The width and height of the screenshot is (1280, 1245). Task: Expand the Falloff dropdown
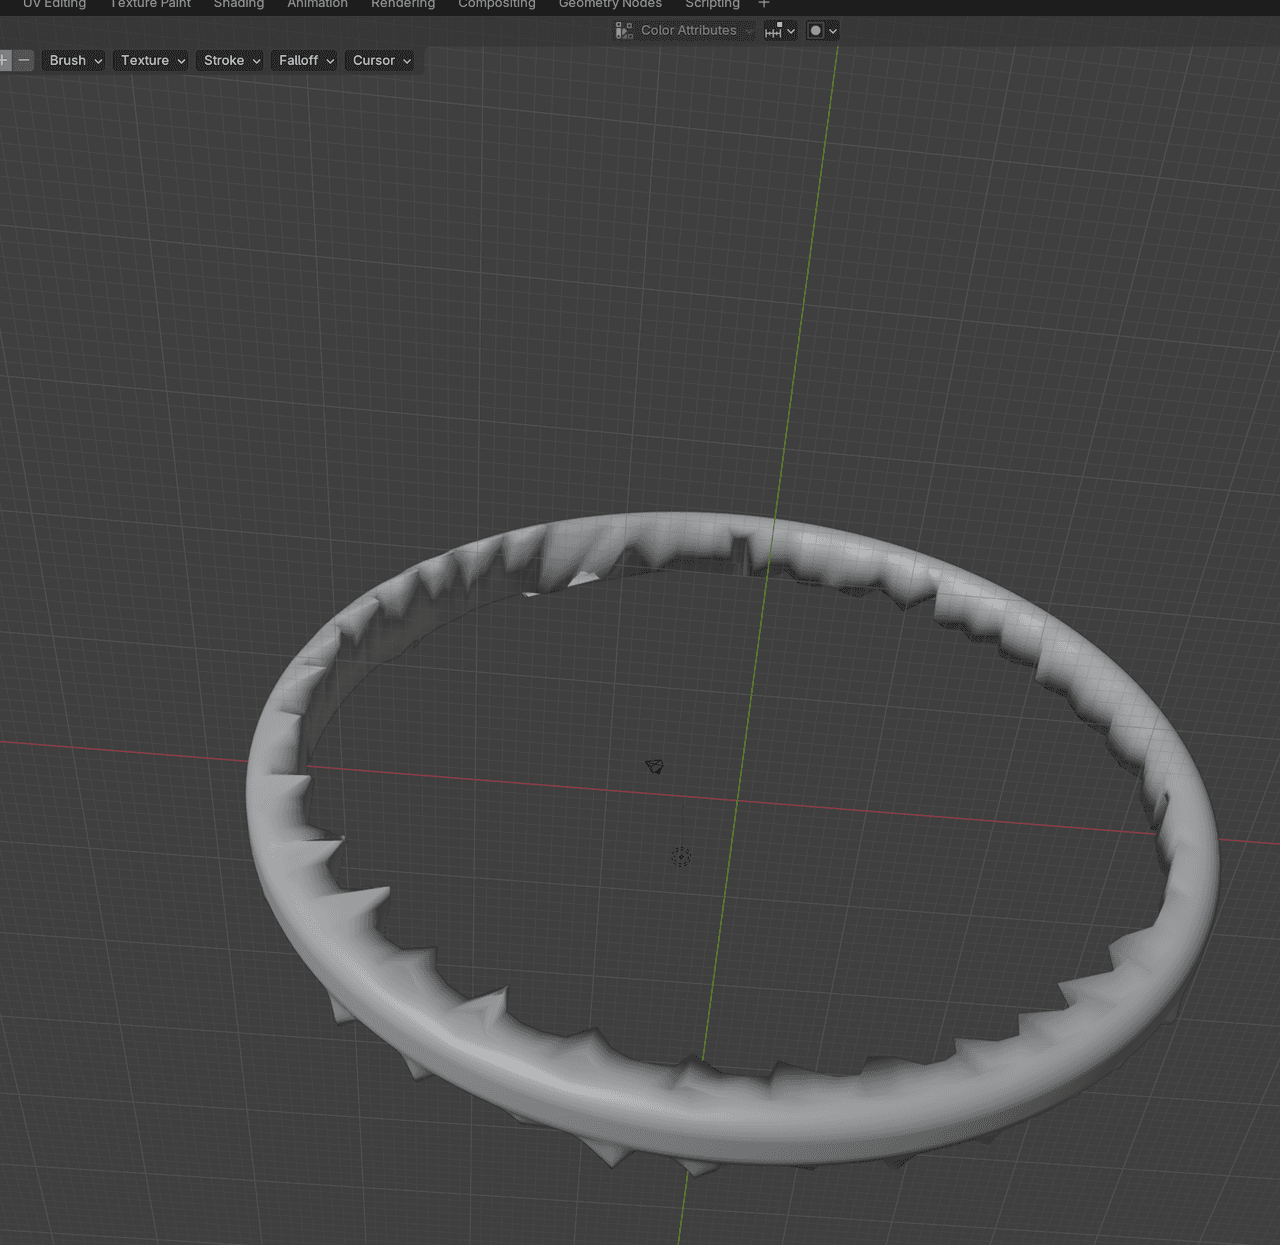(x=306, y=60)
